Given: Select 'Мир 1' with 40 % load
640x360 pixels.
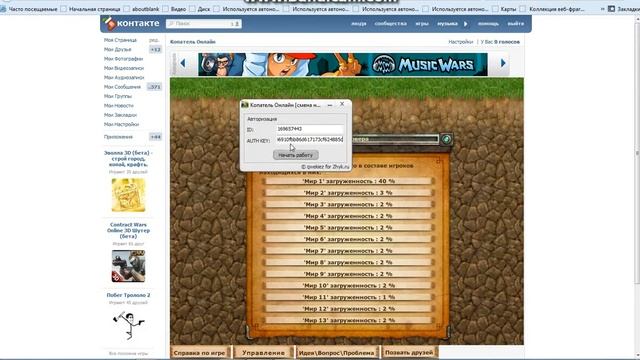Looking at the screenshot, I should (348, 181).
